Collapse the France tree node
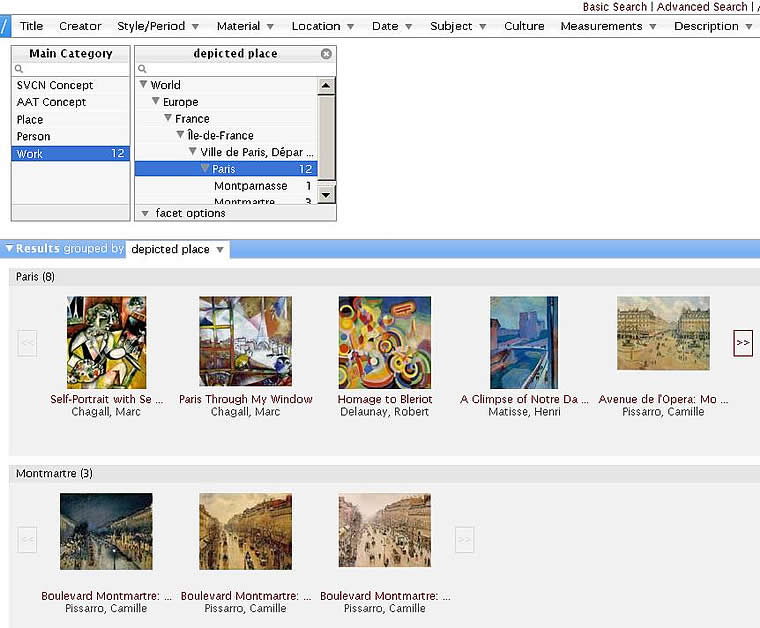Screen dimensions: 760x628 (168, 118)
